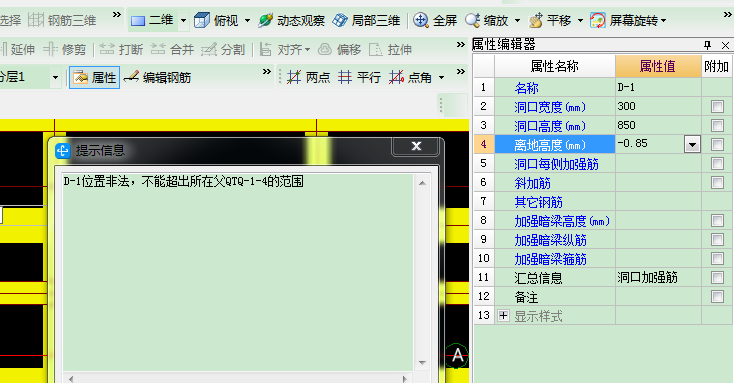Select the 钢筋三维 rebar 3D tool
734x383 pixels.
click(62, 20)
